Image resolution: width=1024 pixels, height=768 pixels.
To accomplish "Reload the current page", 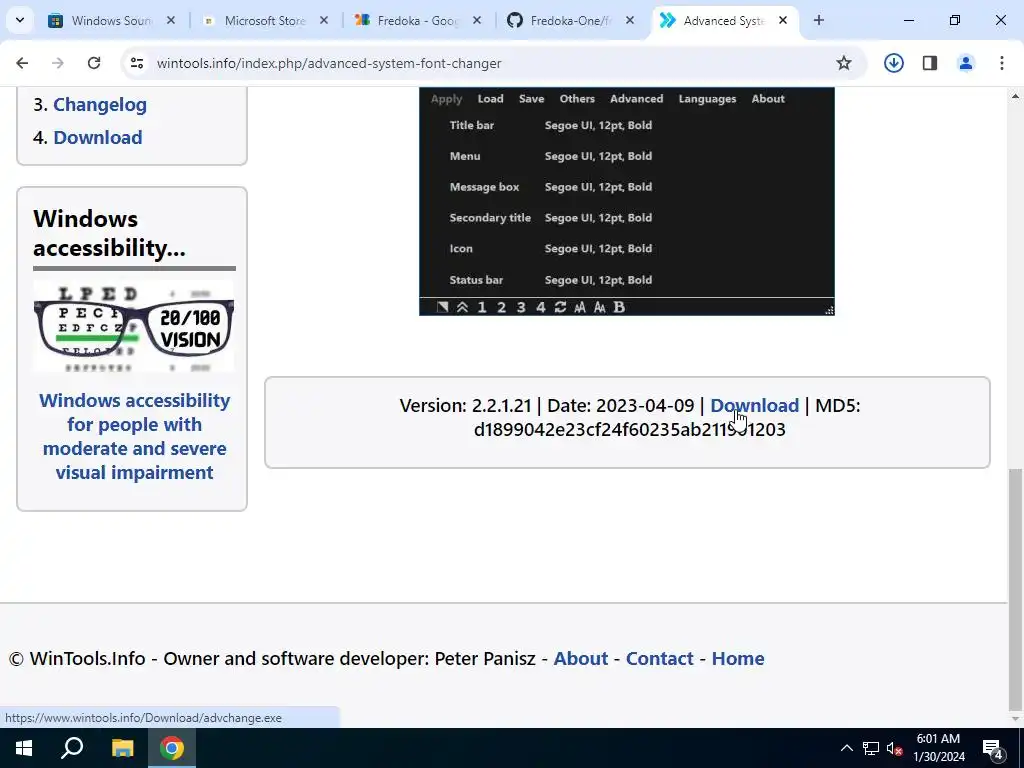I will (94, 63).
